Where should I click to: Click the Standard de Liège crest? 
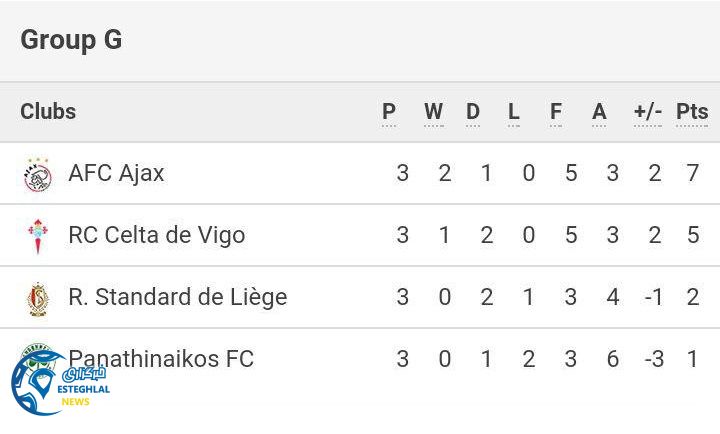[x=37, y=298]
